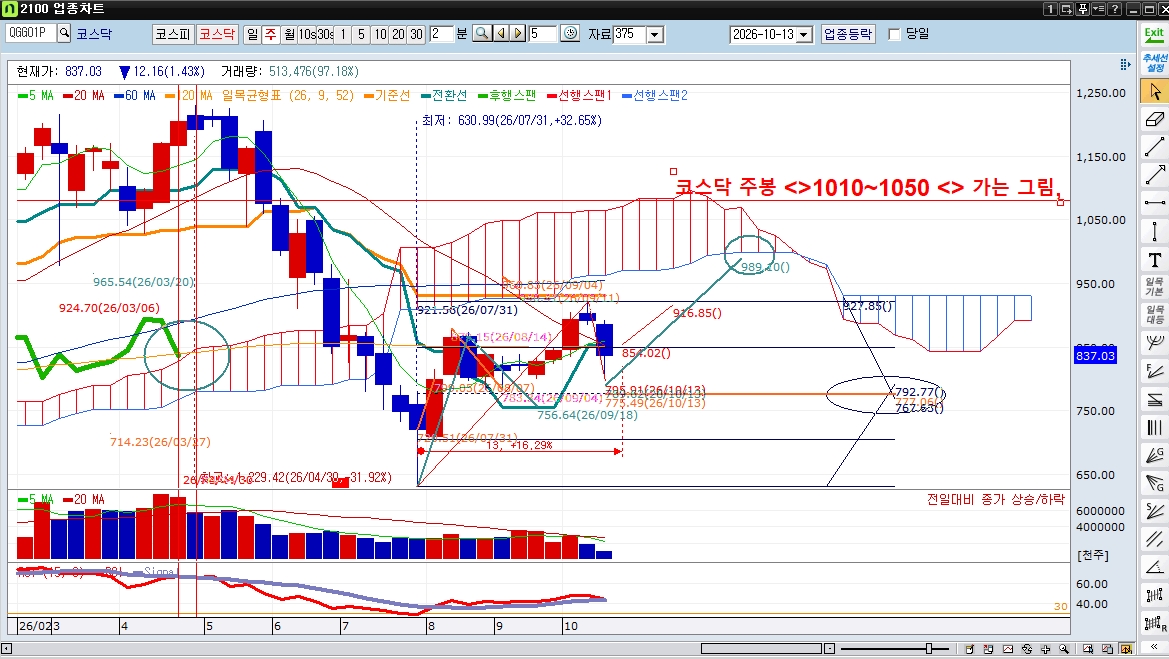Screen dimensions: 1169x659
Task: Collapse the drawing toolbar with double chevron
Action: point(1155,646)
